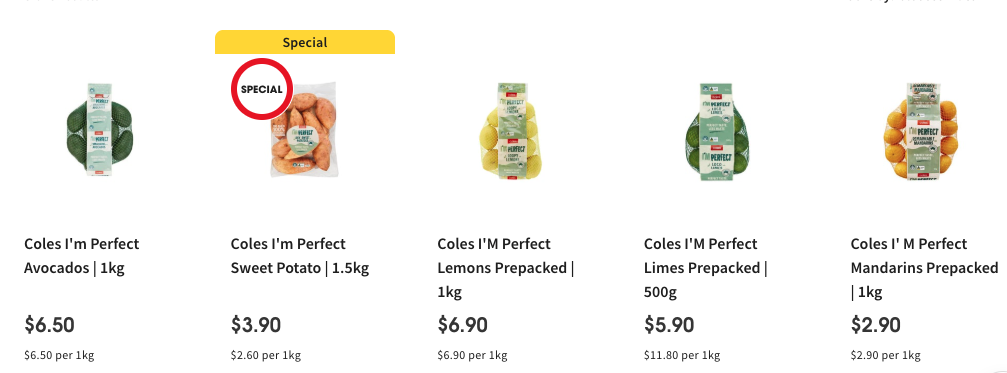Open the mandarins product image

click(x=922, y=130)
